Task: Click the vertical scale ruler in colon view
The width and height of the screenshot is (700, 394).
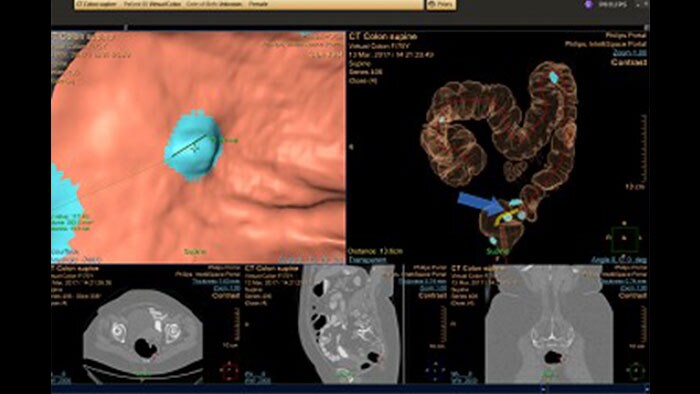Action: click(643, 148)
